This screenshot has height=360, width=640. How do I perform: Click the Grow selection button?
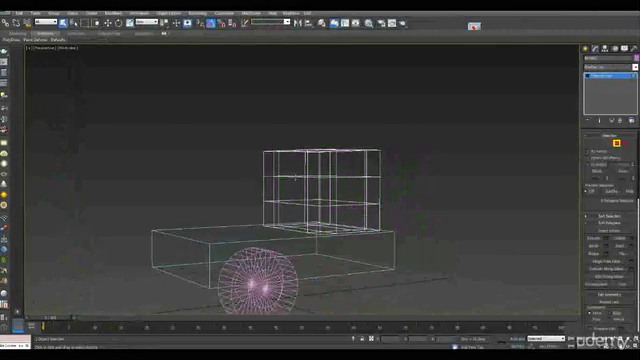point(623,171)
